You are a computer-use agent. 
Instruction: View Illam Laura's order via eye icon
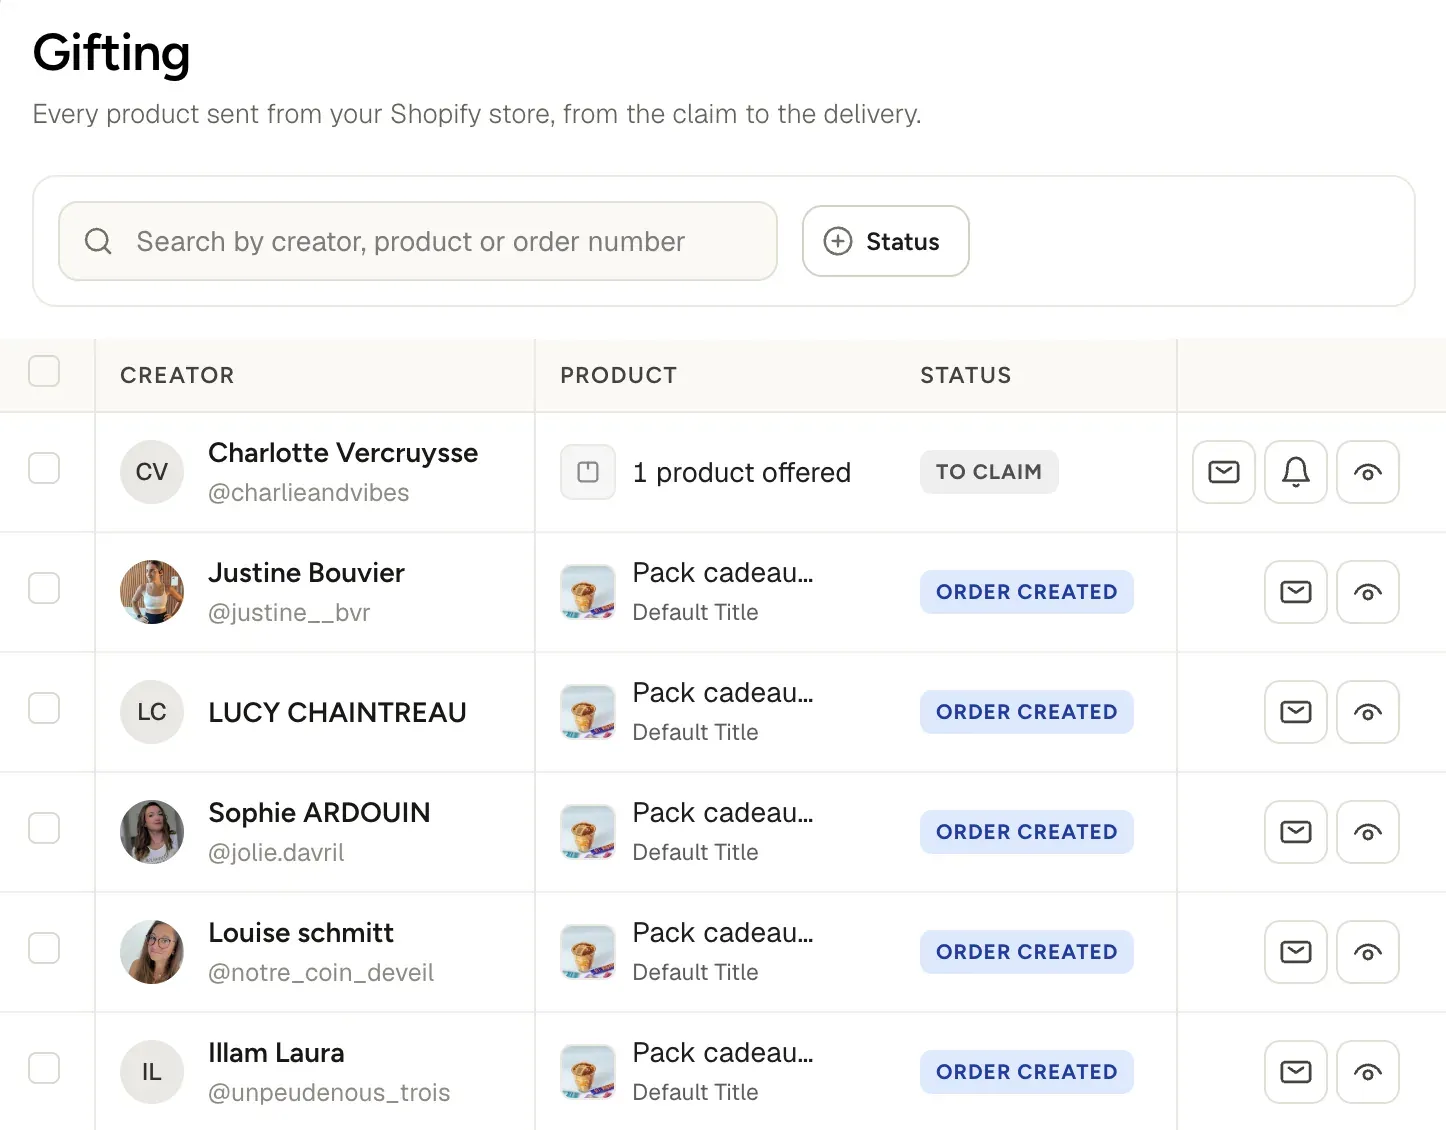point(1368,1072)
